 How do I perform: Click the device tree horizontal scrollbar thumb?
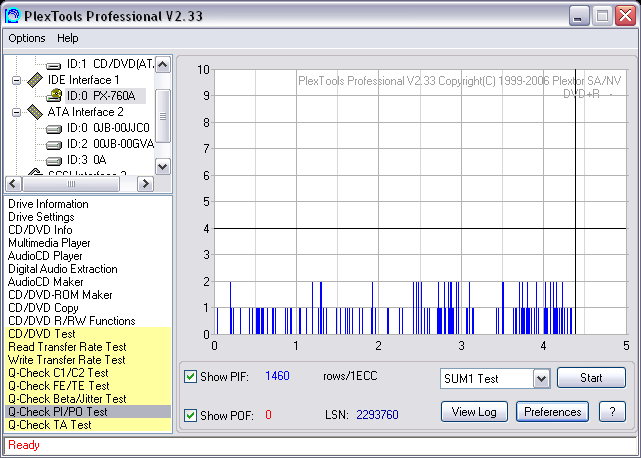pyautogui.click(x=71, y=184)
